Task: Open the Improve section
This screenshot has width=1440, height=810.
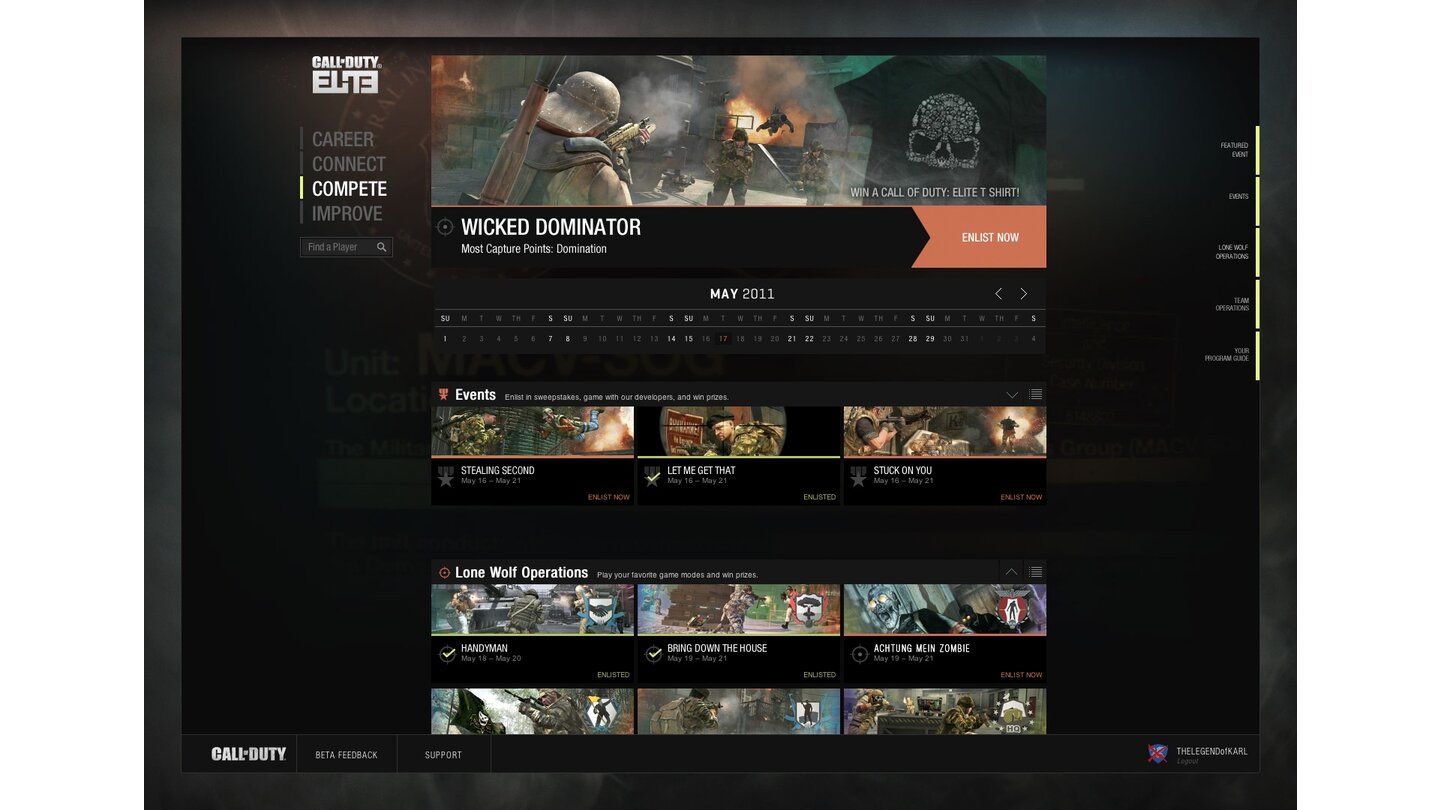Action: pos(347,214)
